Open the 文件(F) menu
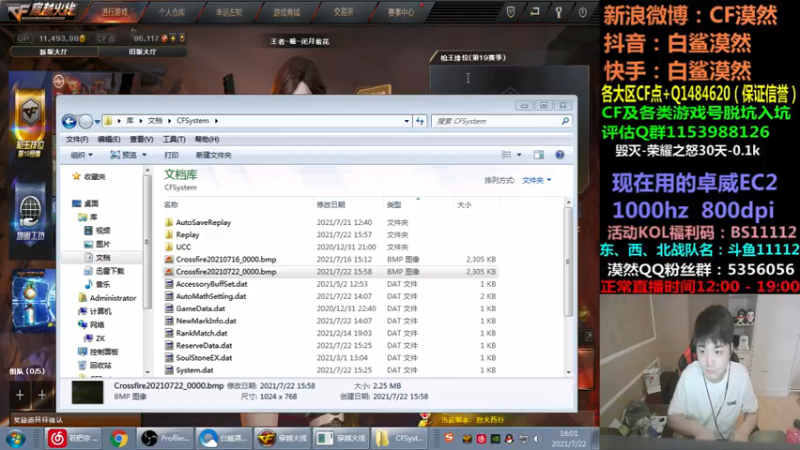800x450 pixels. point(77,139)
